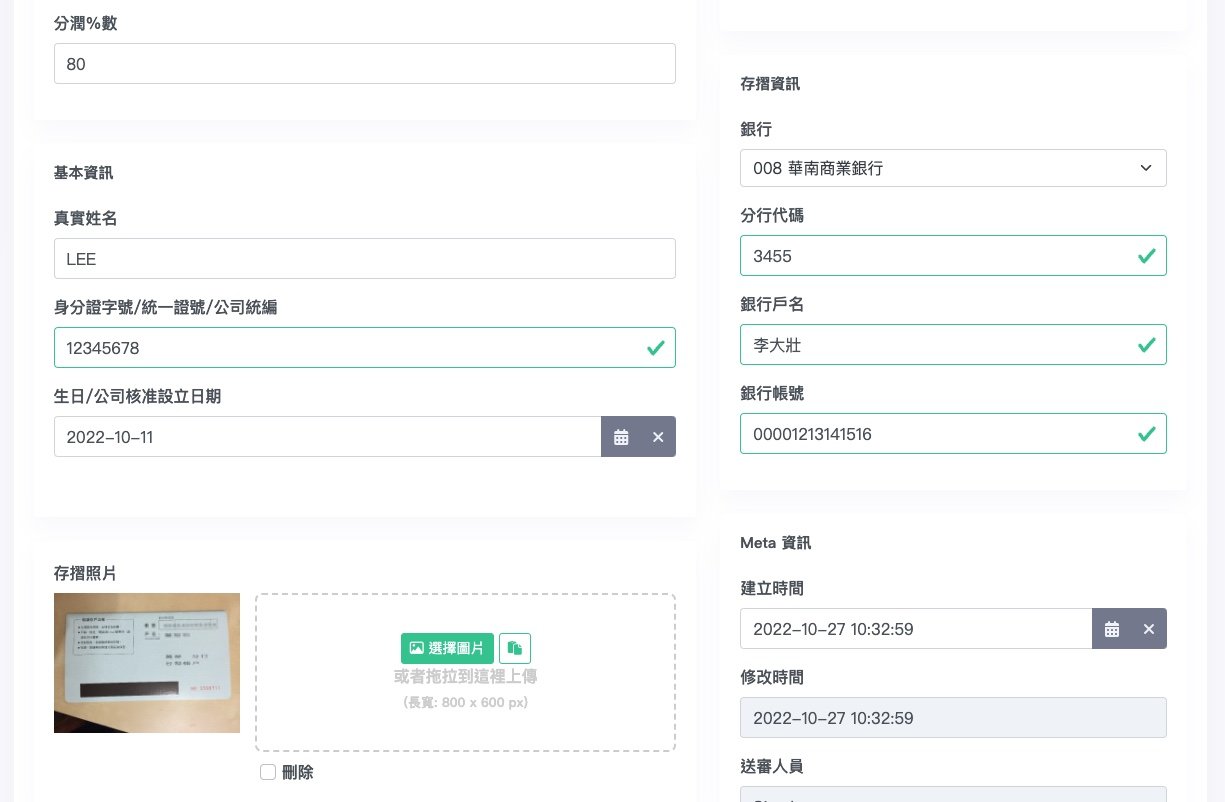
Task: Open calendar picker for 建立時間 field
Action: click(1111, 629)
